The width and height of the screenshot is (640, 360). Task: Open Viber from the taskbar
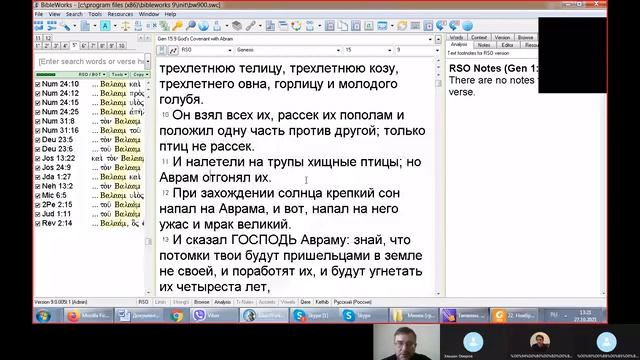click(214, 316)
